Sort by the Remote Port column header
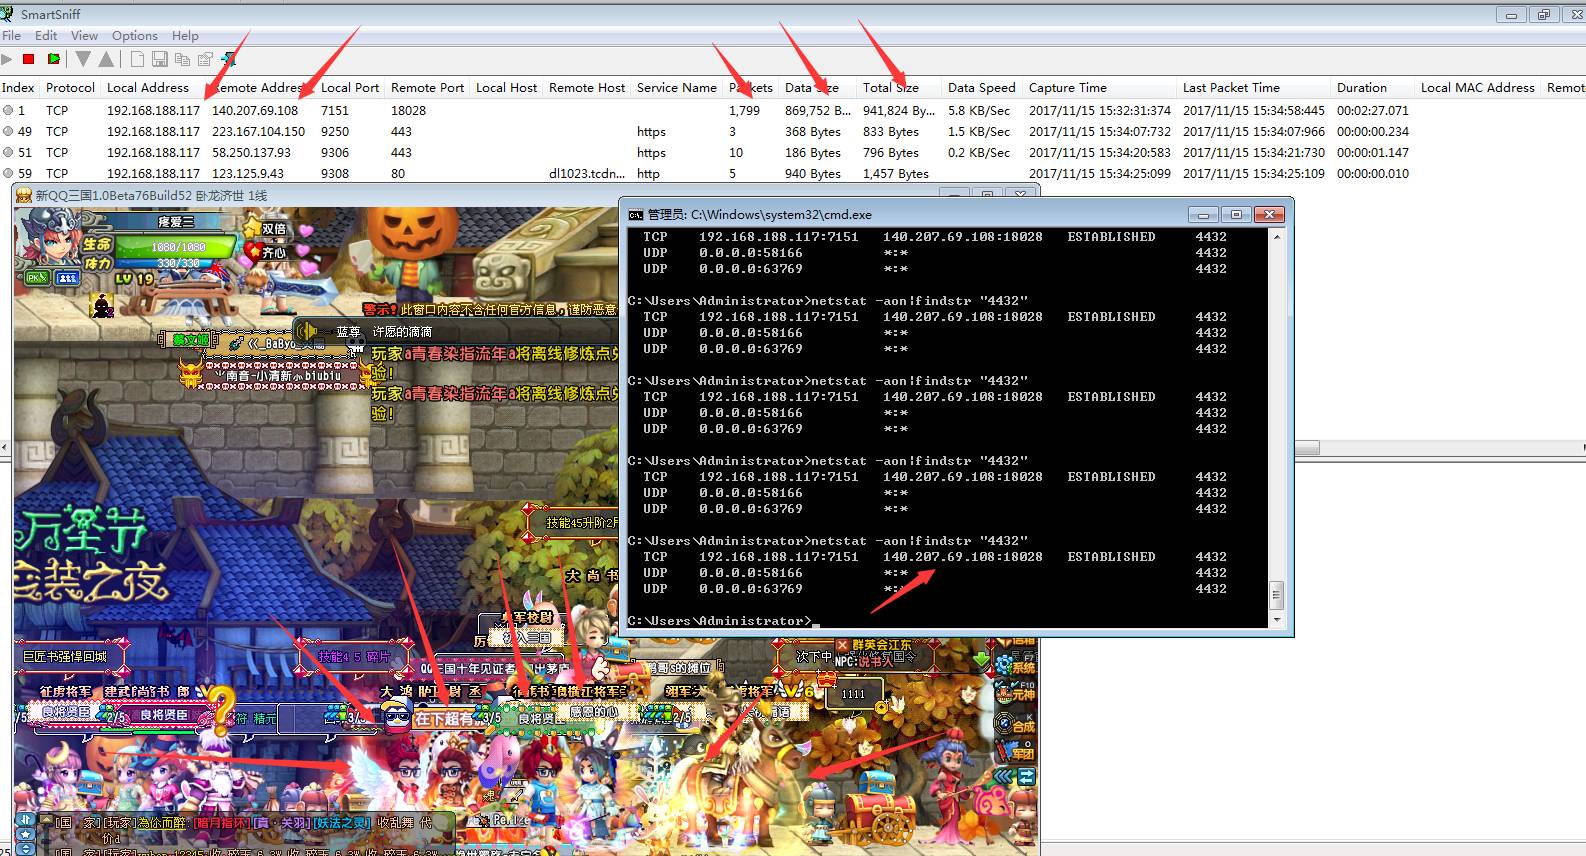The width and height of the screenshot is (1586, 856). point(427,88)
